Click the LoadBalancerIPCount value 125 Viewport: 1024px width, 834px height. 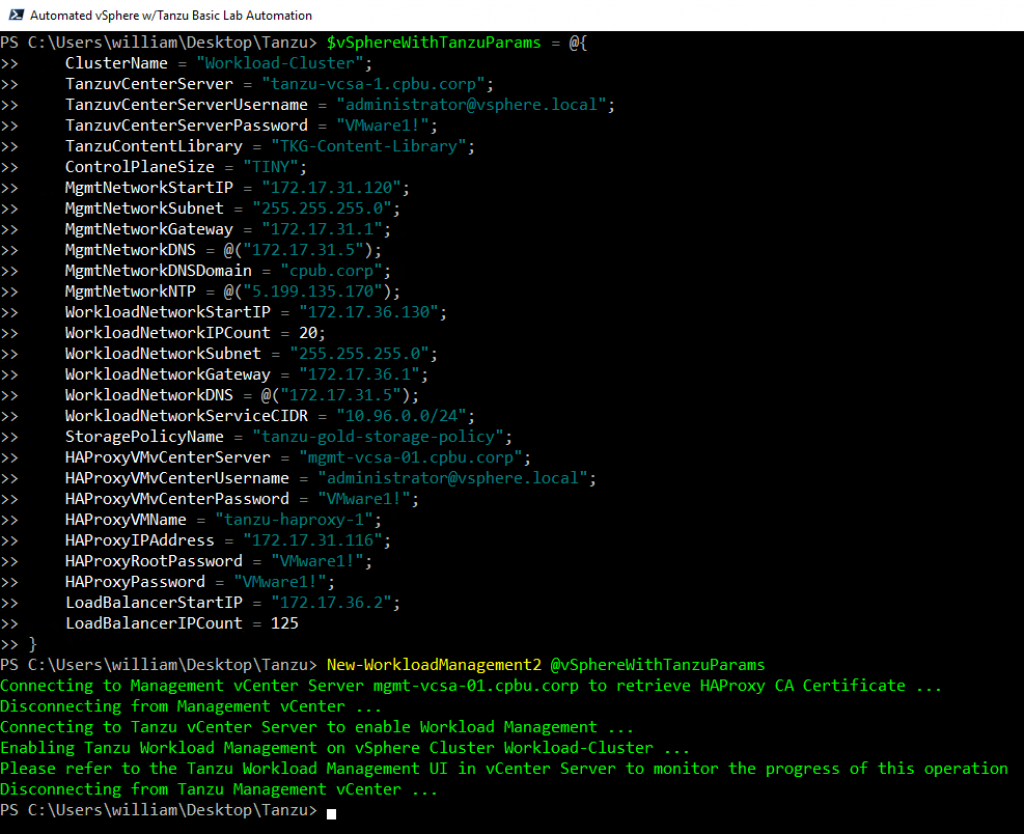[285, 624]
